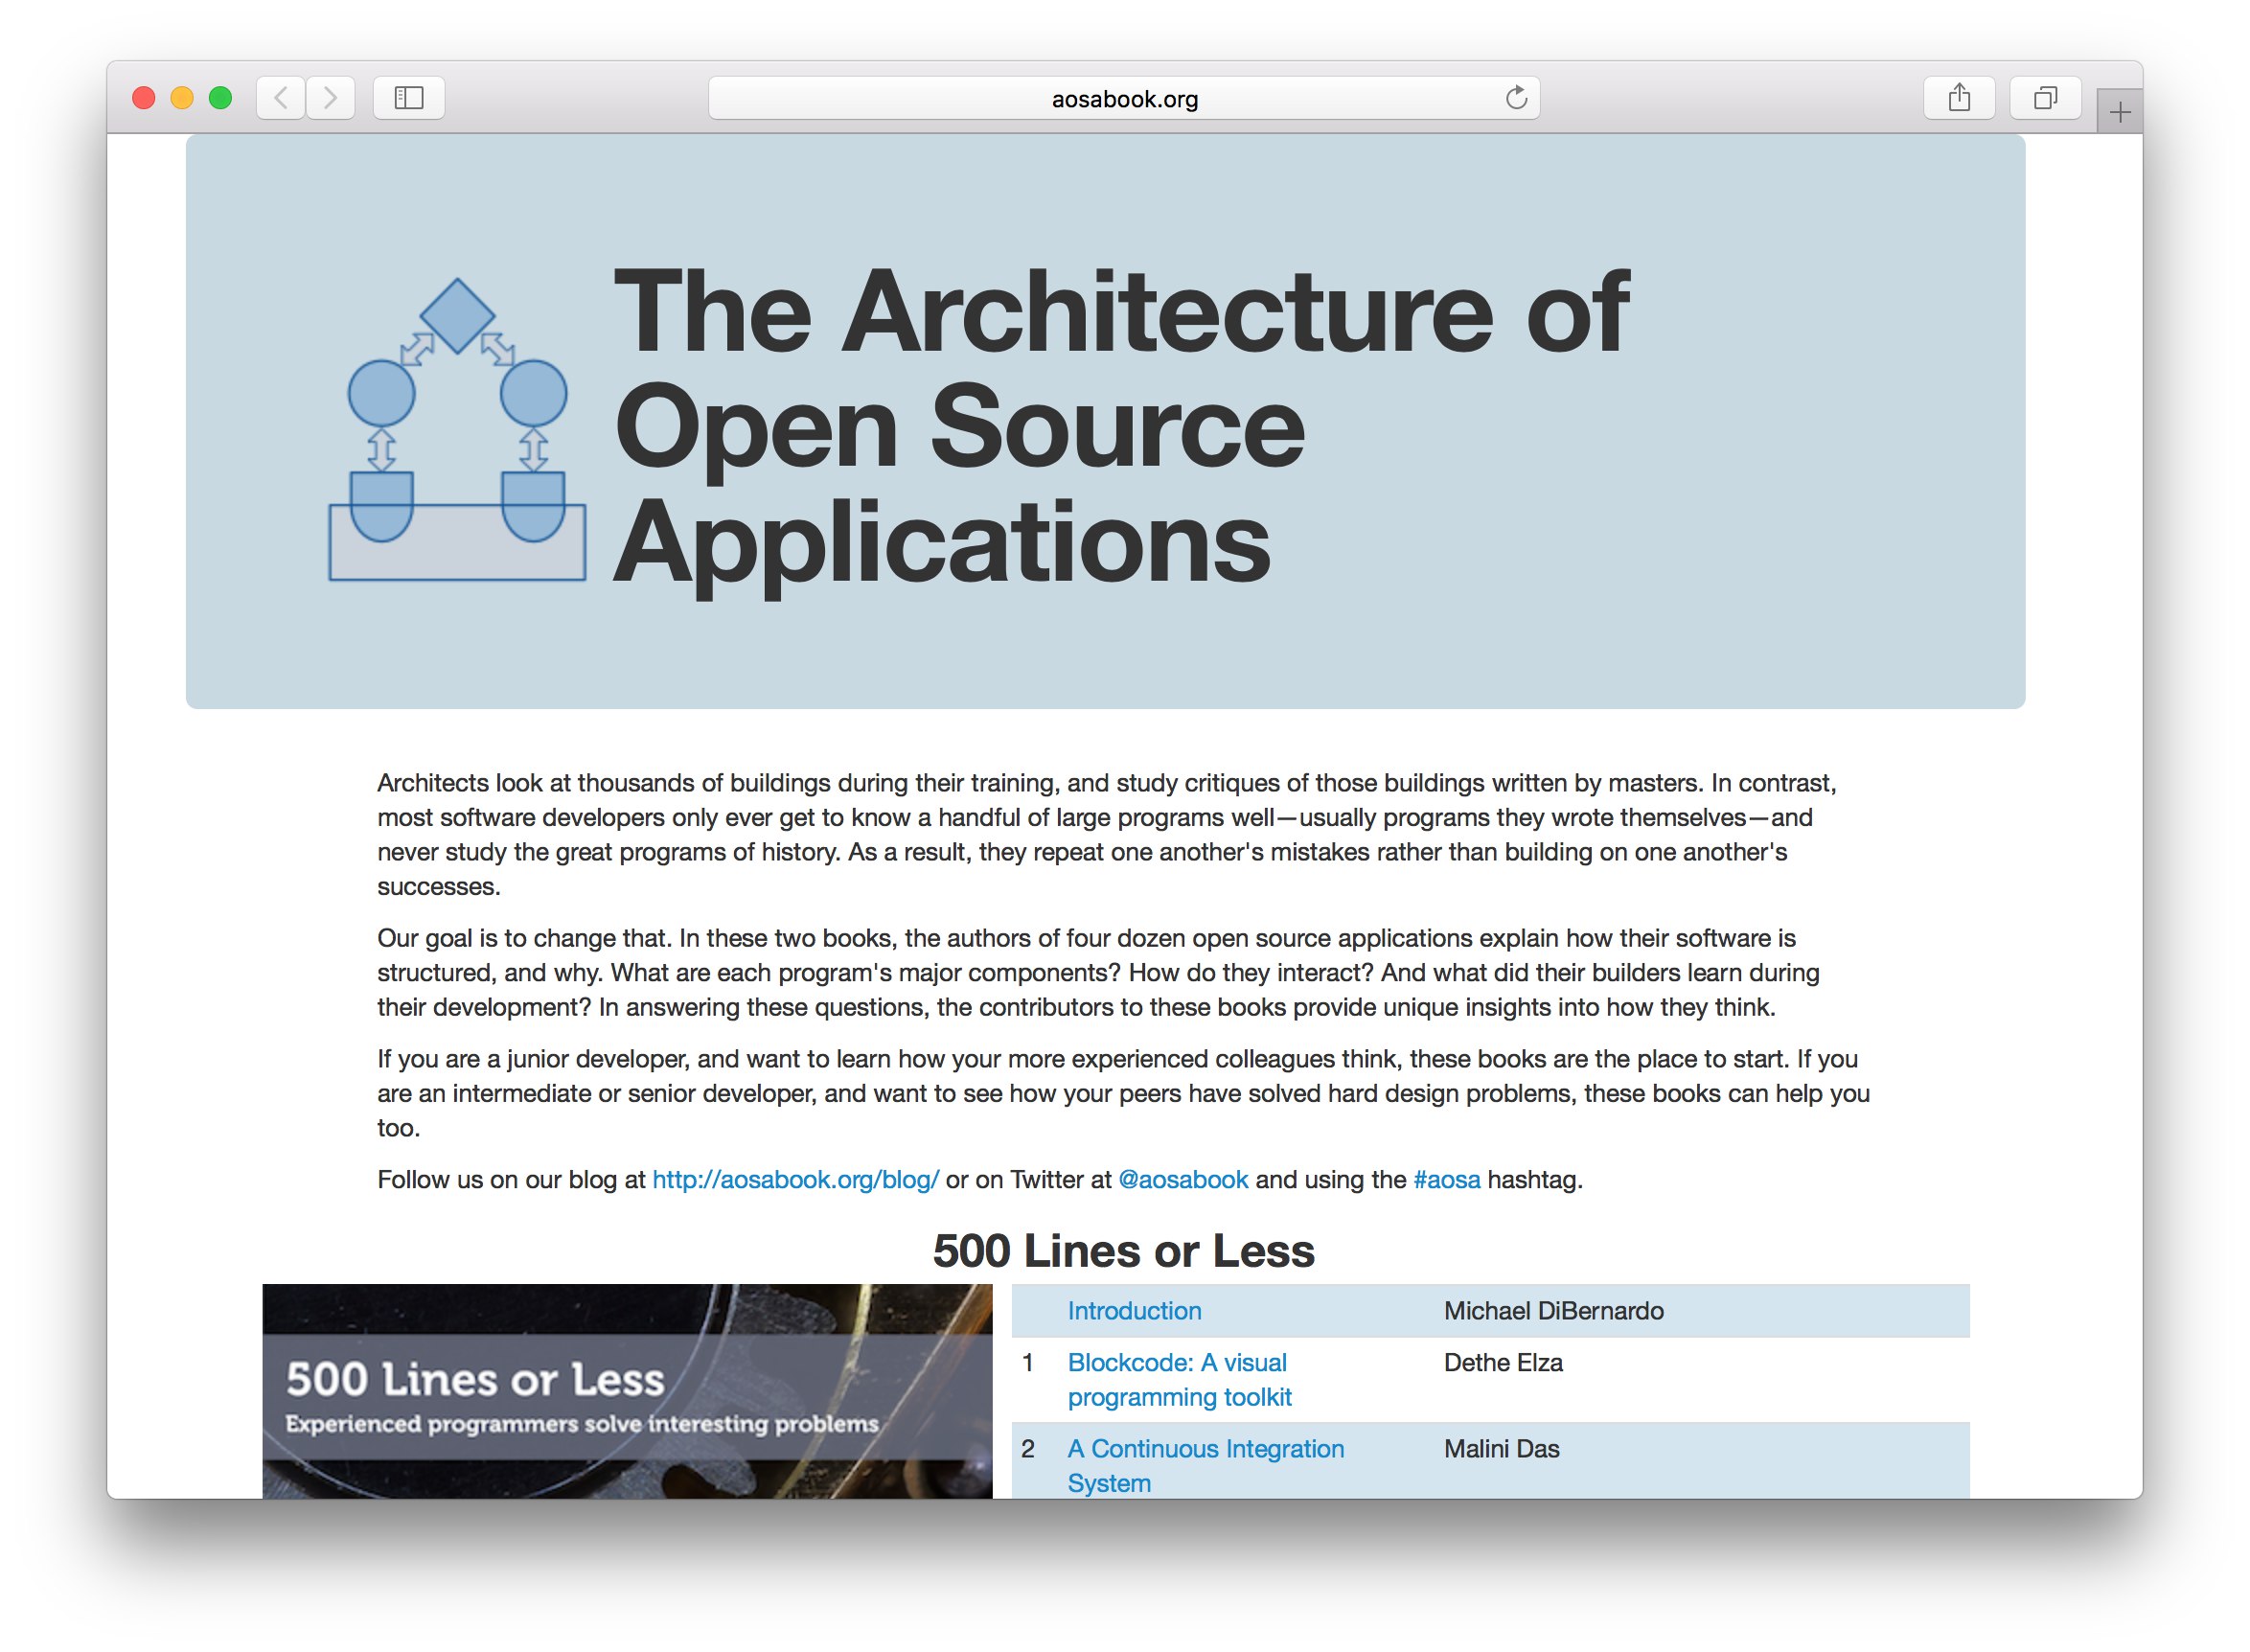The height and width of the screenshot is (1652, 2250).
Task: Open a new tab with plus button
Action: point(2120,112)
